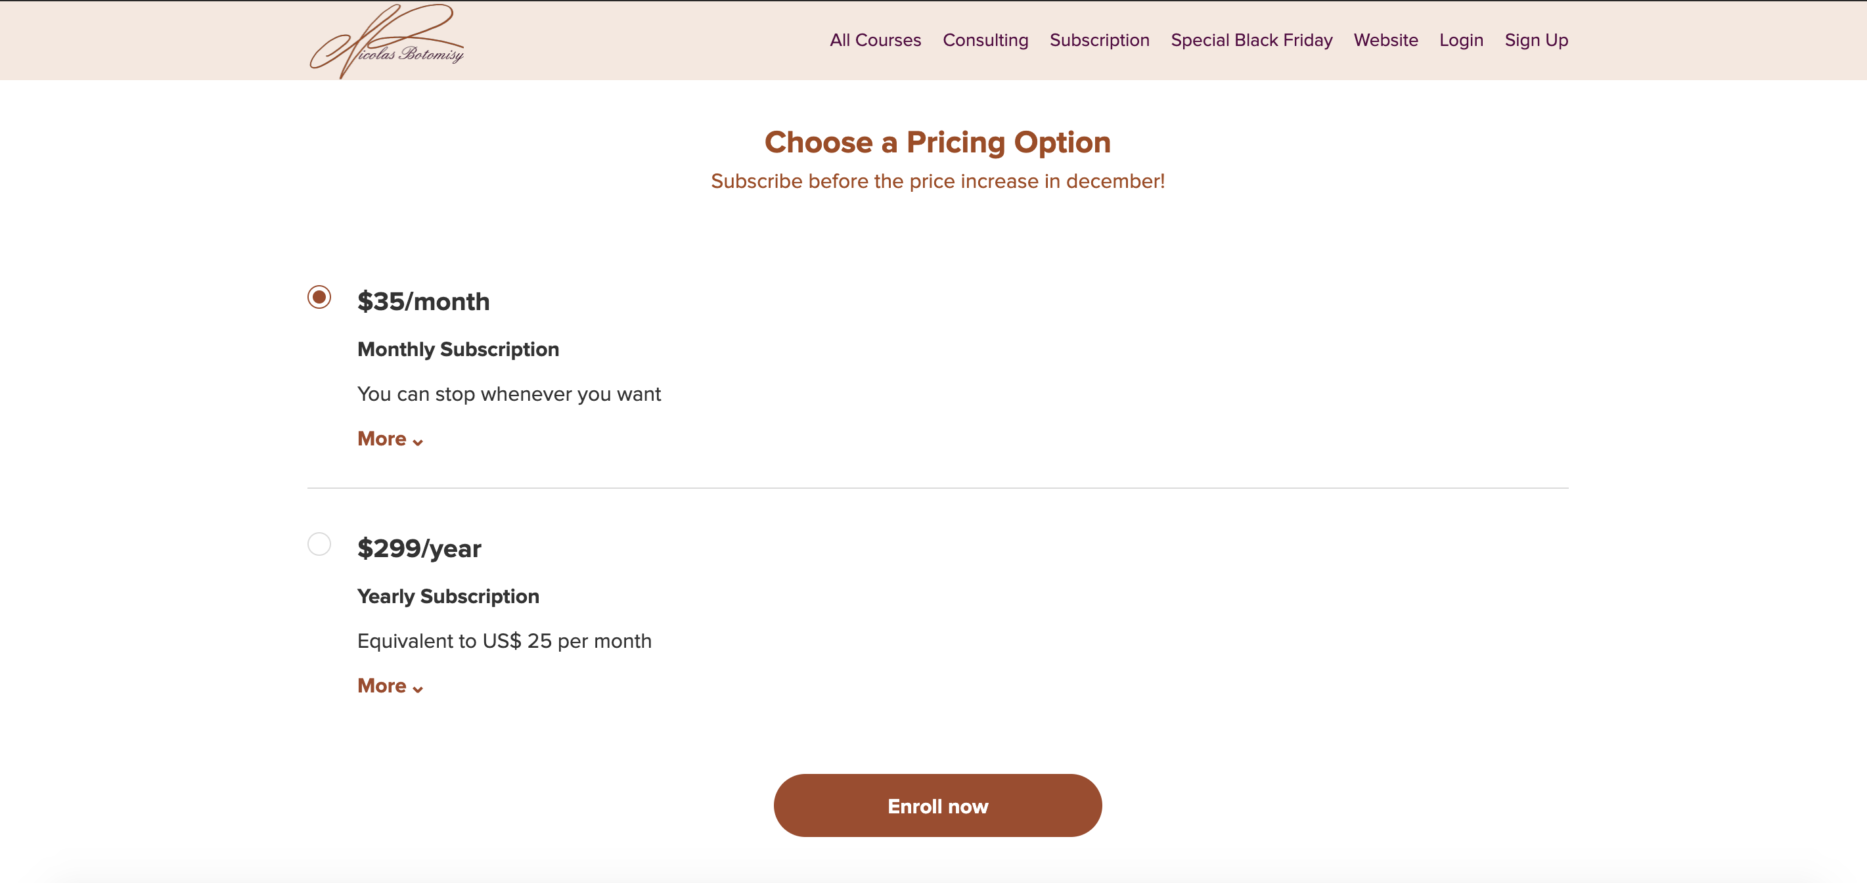This screenshot has height=883, width=1867.
Task: Open the Subscription nav link
Action: click(1099, 40)
